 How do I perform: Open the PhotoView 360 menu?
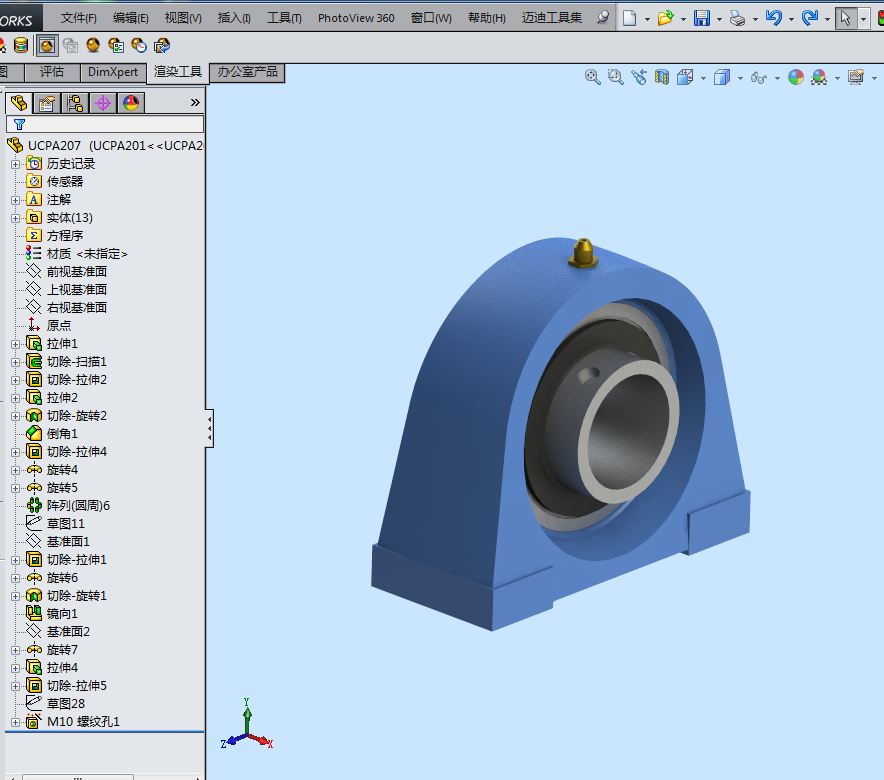[356, 18]
